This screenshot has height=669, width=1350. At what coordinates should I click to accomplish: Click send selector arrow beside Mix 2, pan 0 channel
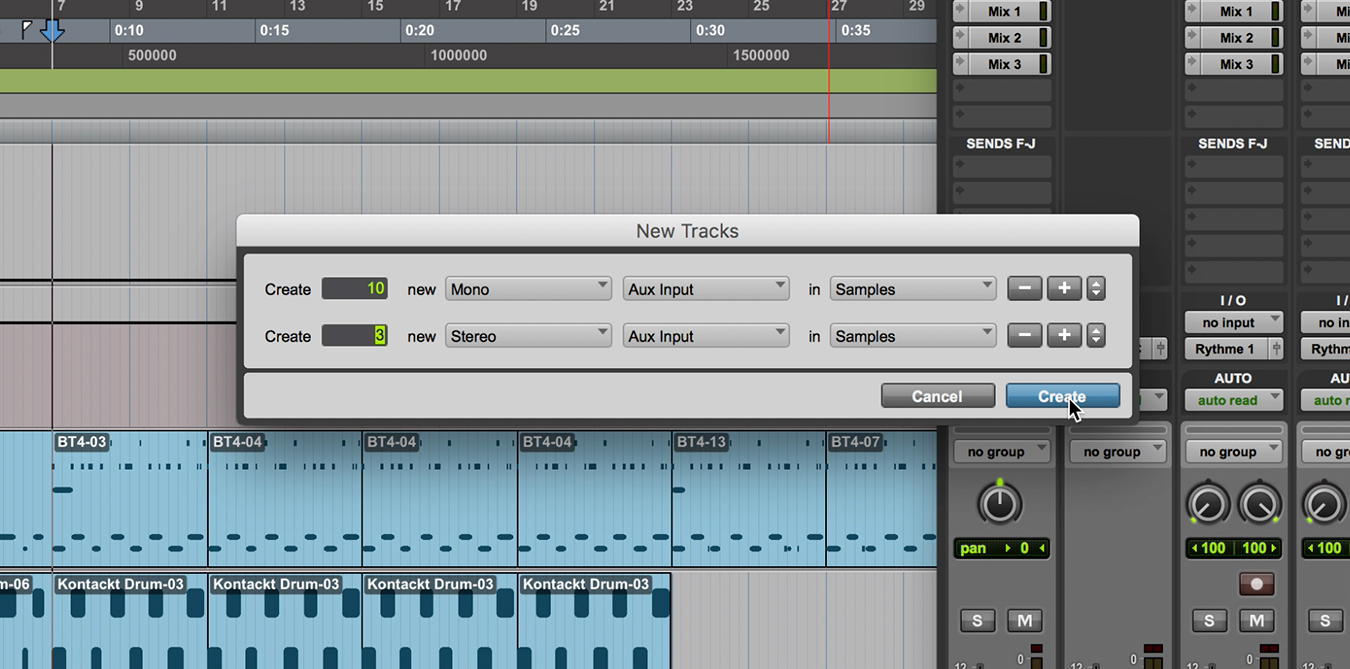pos(961,38)
